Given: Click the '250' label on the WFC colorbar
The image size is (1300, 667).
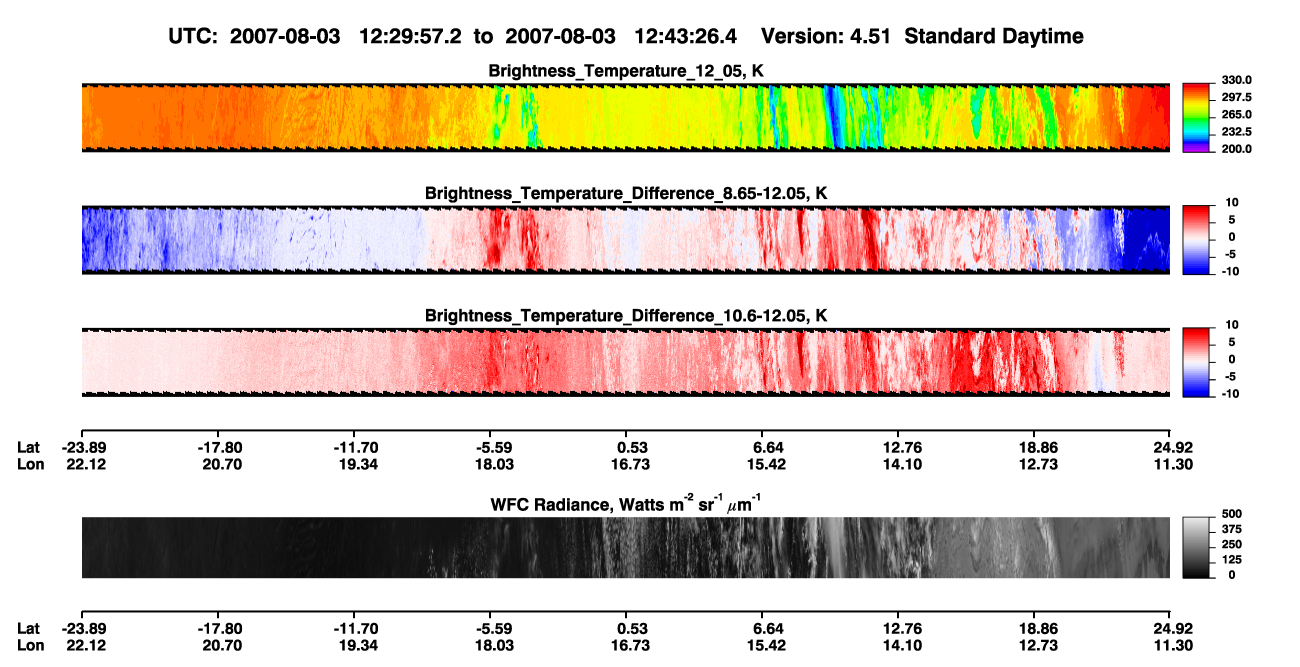Looking at the screenshot, I should 1231,545.
